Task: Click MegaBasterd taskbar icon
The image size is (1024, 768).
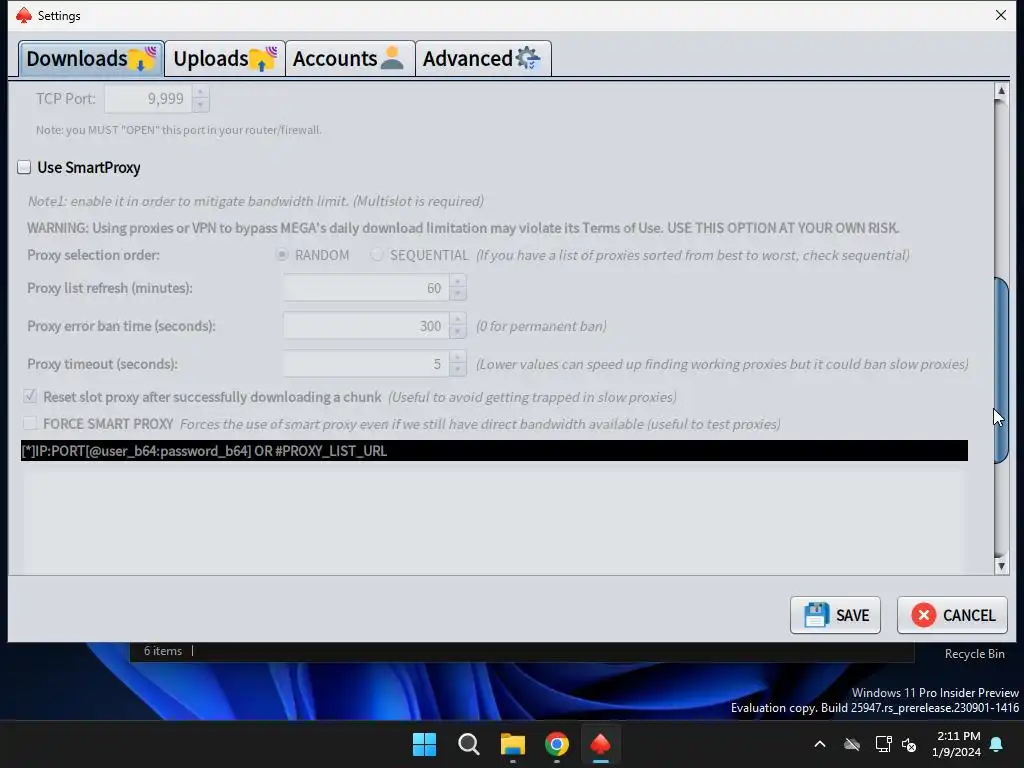Action: tap(600, 744)
